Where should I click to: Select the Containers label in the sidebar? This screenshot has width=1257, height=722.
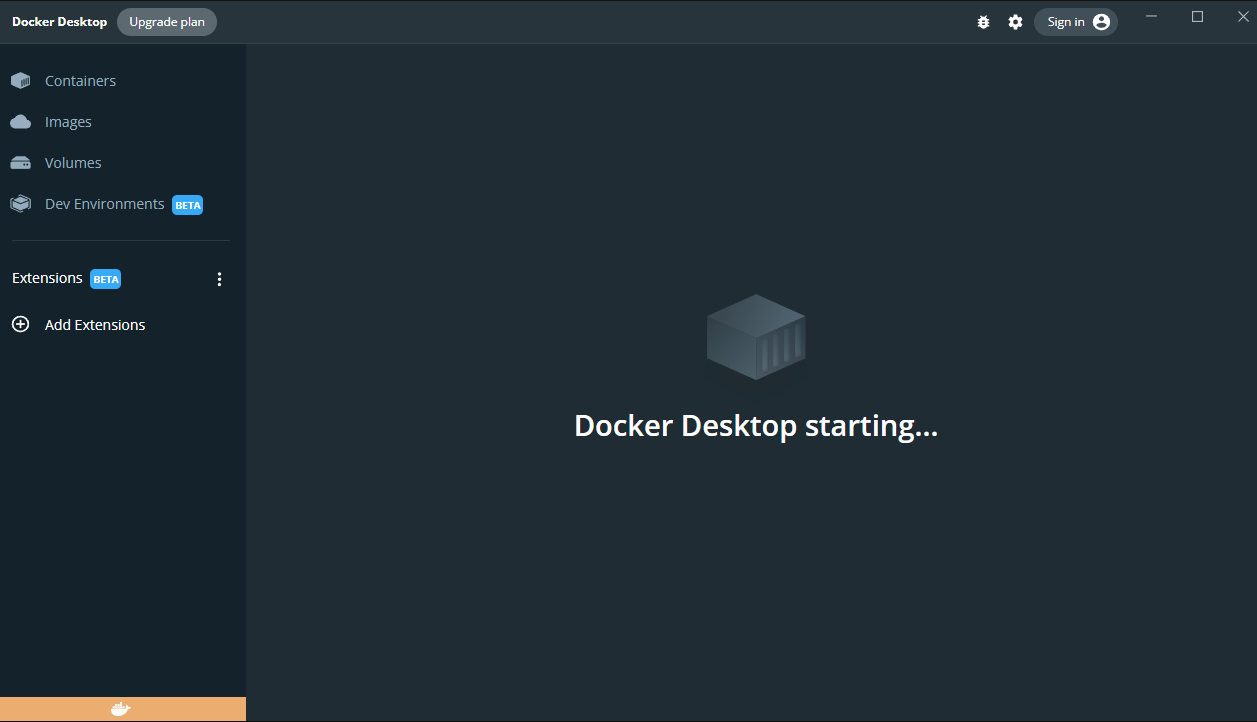tap(80, 81)
